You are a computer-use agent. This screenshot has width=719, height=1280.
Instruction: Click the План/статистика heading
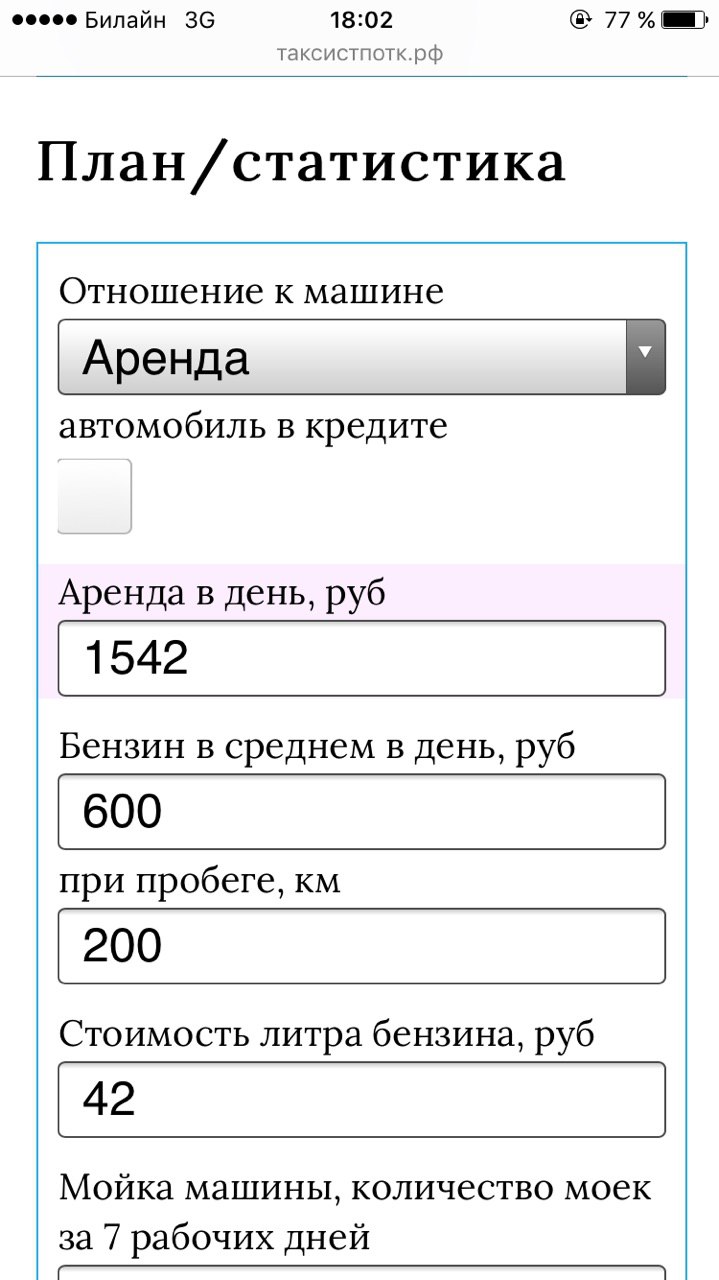tap(301, 163)
